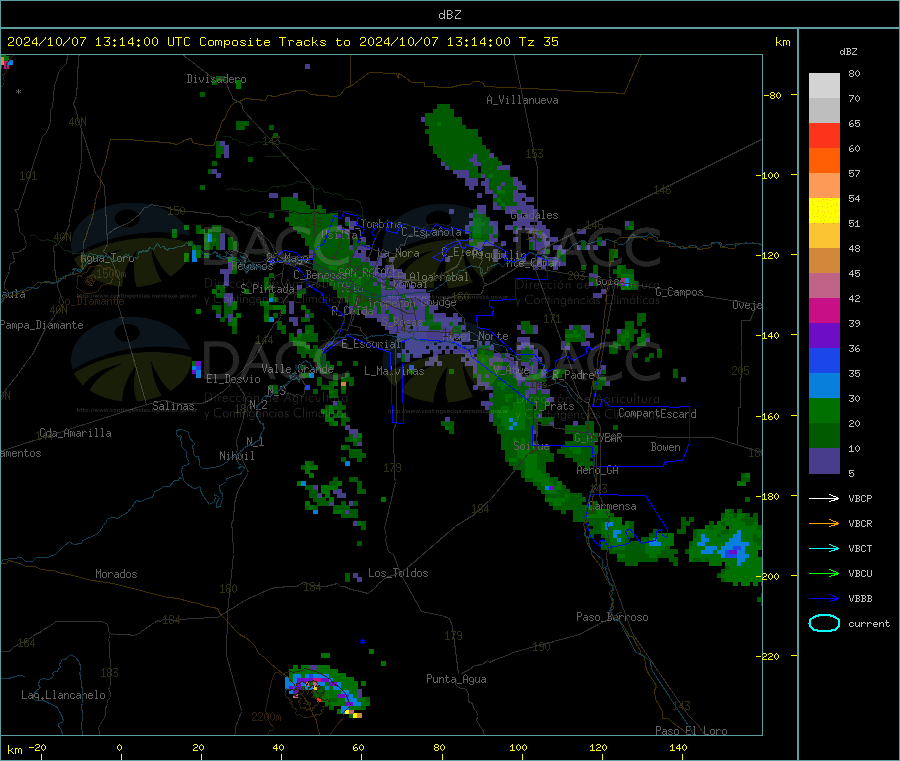Screen dimensions: 900x761
Task: Click the El_Desvio location label
Action: point(233,379)
